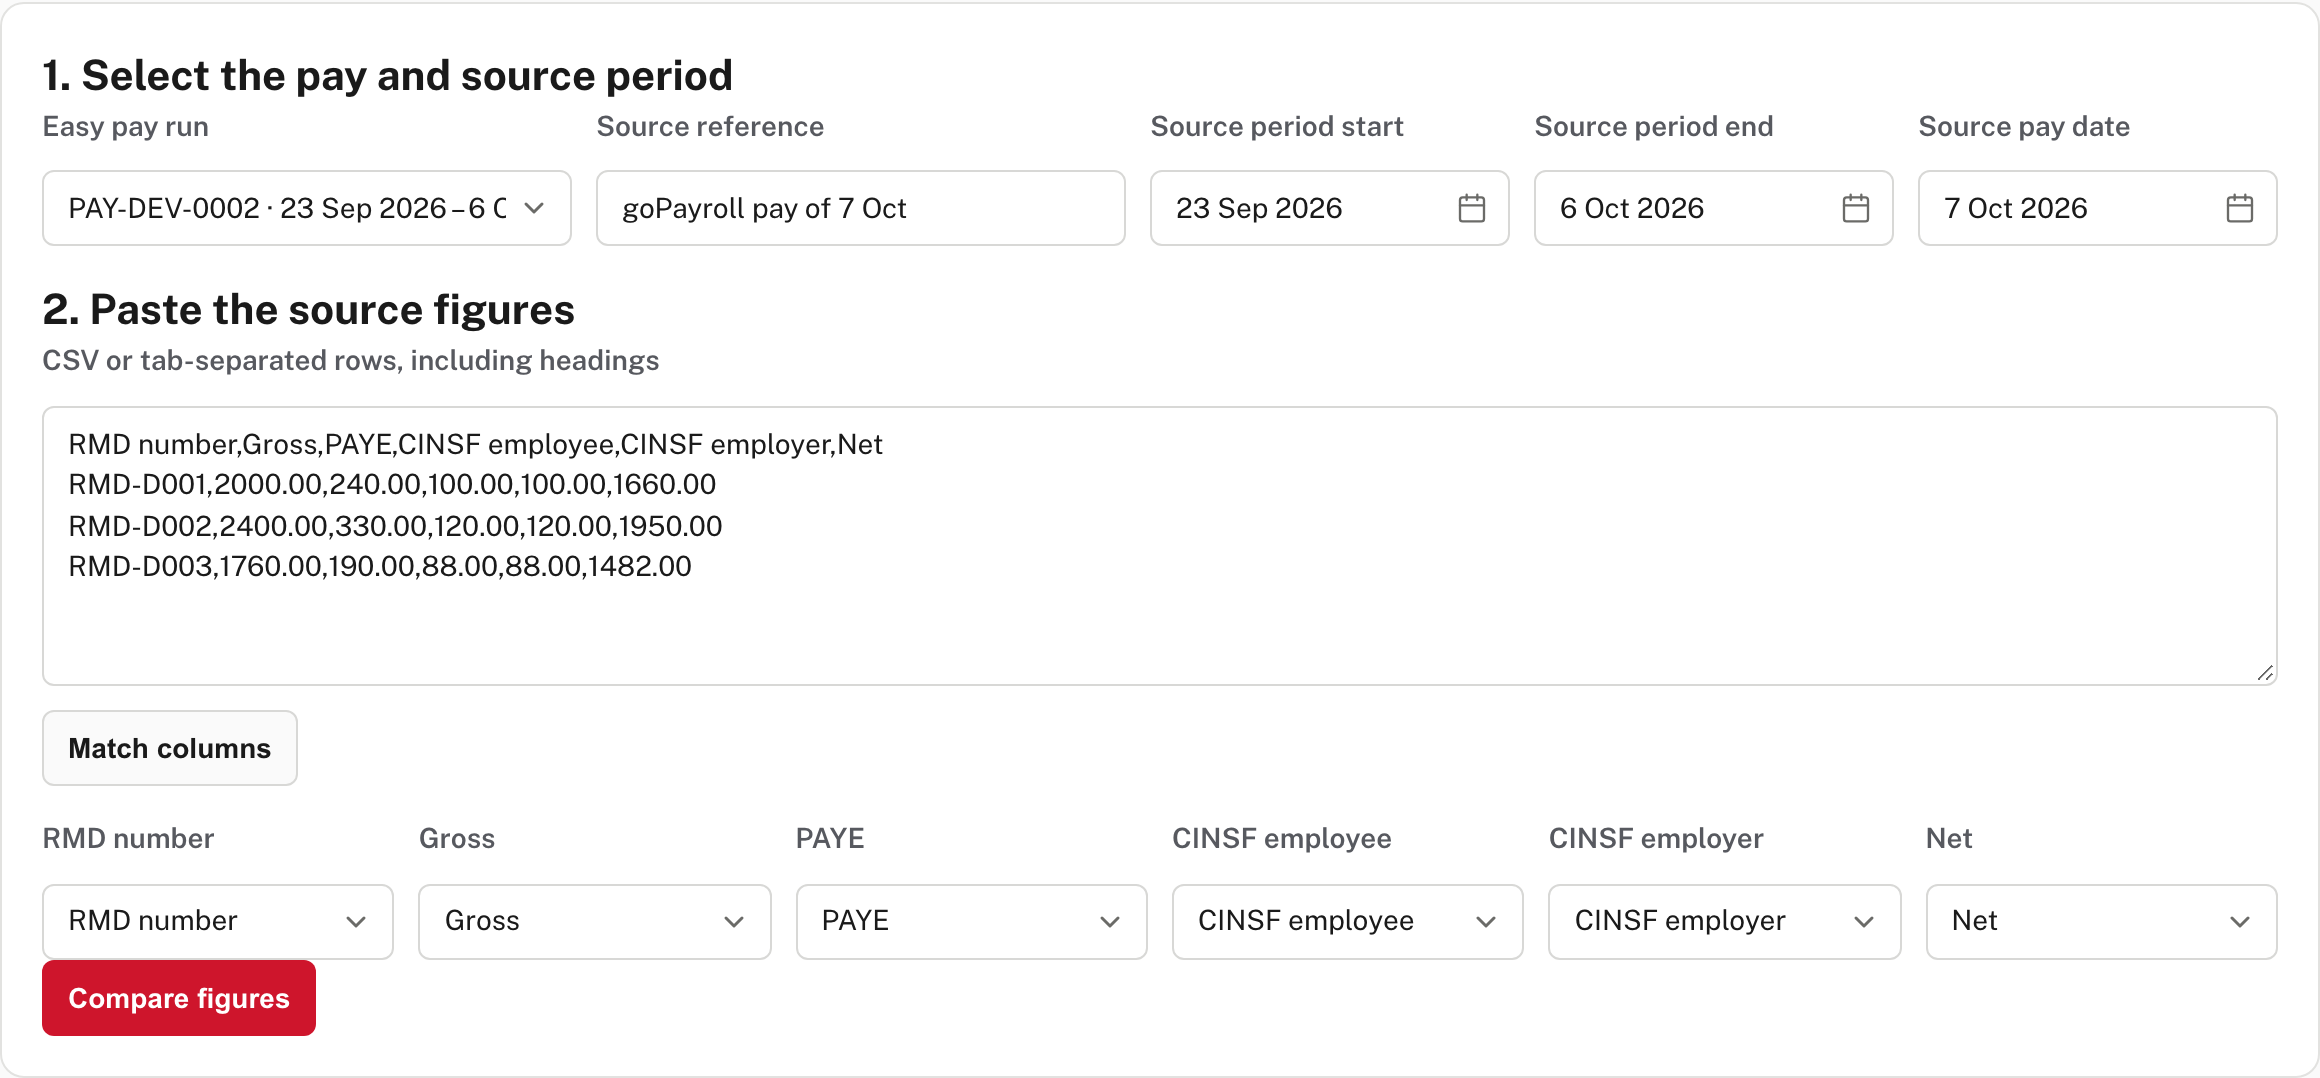Click the heading '2. Paste the source figures'
The height and width of the screenshot is (1078, 2320).
coord(308,310)
